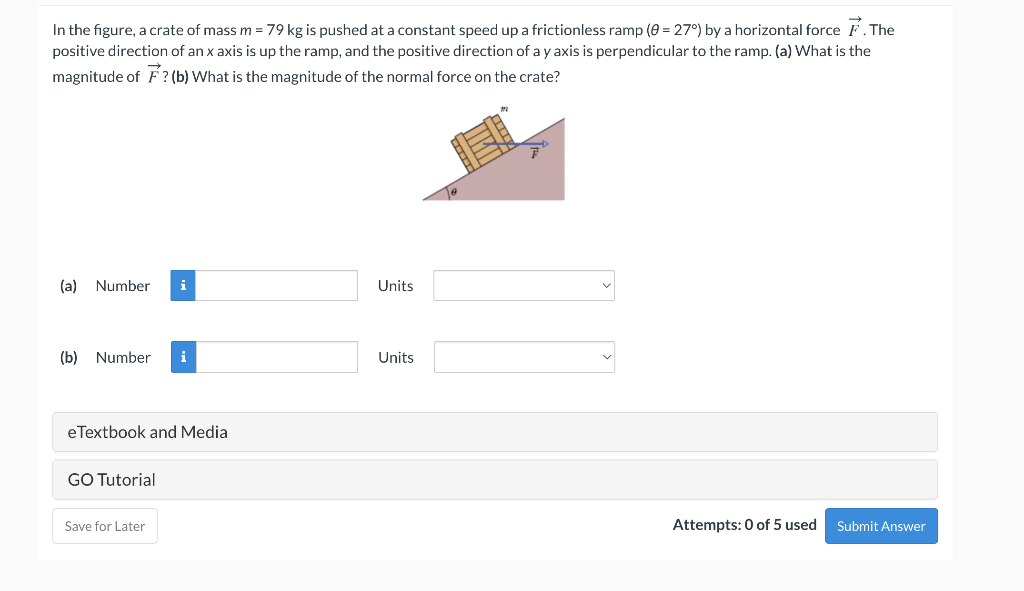The height and width of the screenshot is (591, 1024).
Task: Open the Units dropdown for part (b)
Action: [523, 357]
